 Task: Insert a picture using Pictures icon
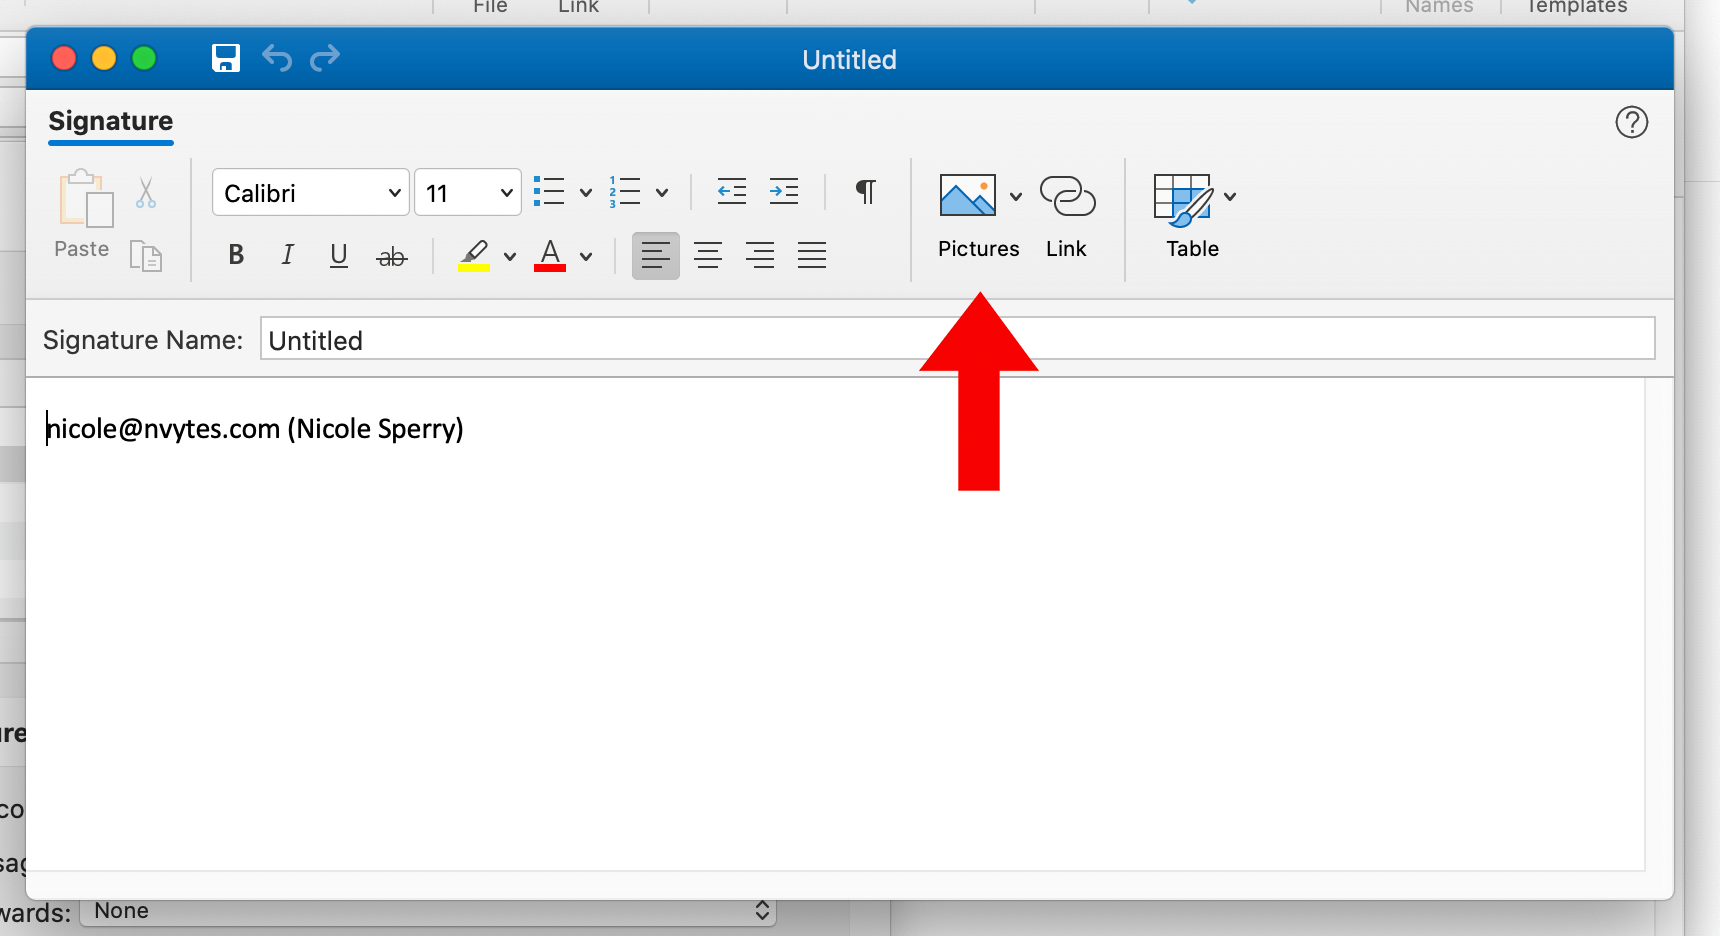click(967, 196)
